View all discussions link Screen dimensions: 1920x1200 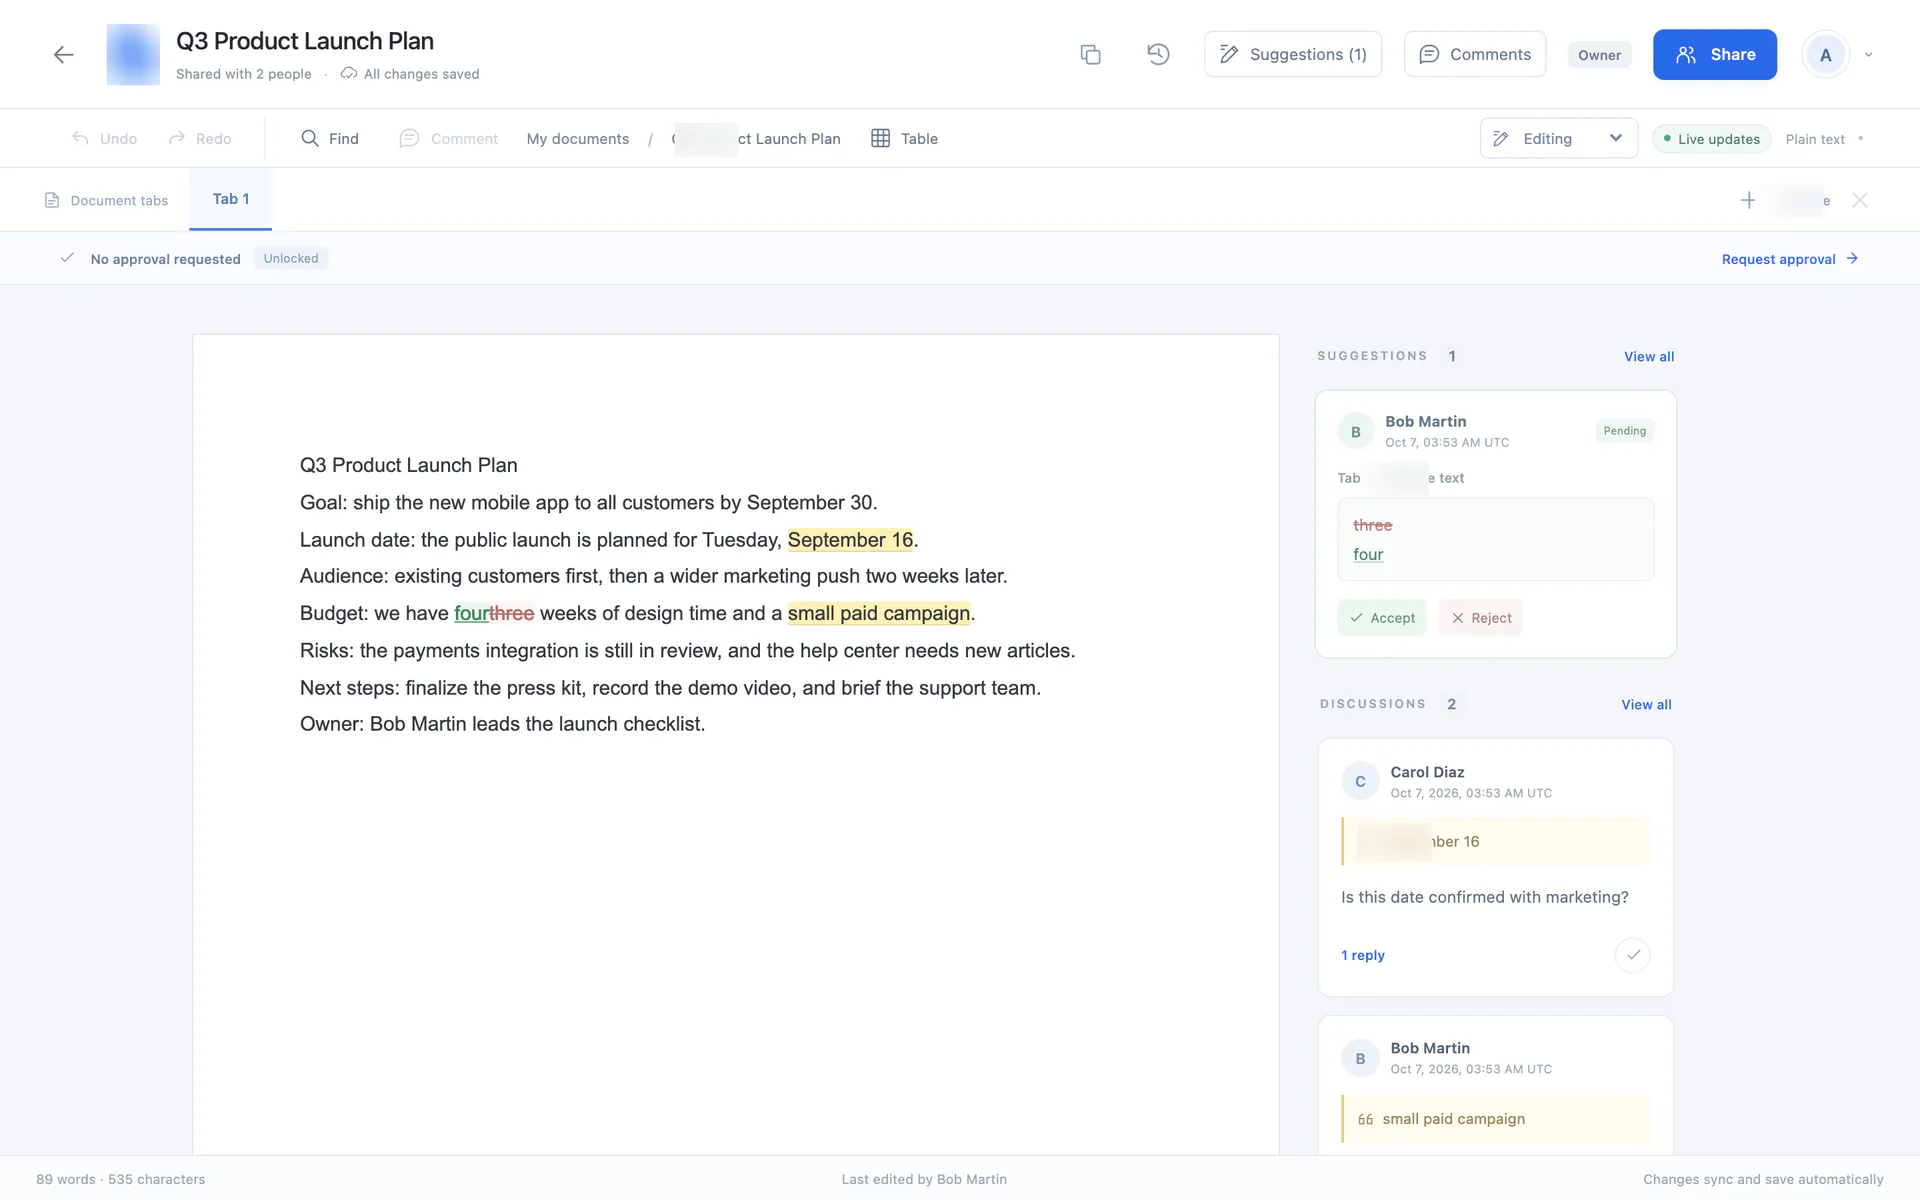point(1646,704)
